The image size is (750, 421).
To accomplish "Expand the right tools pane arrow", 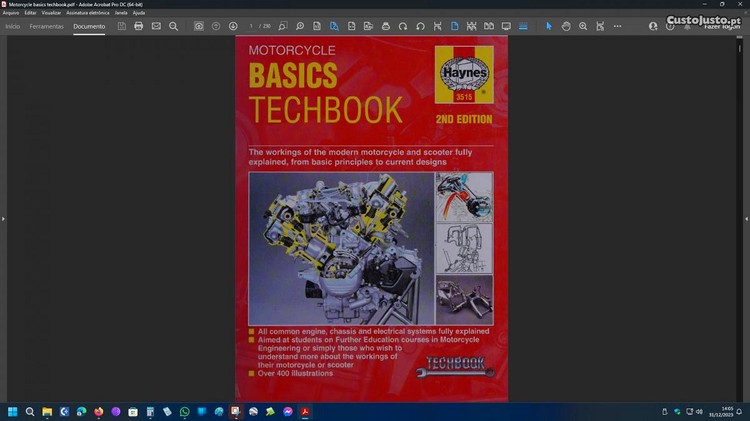I will pos(745,218).
